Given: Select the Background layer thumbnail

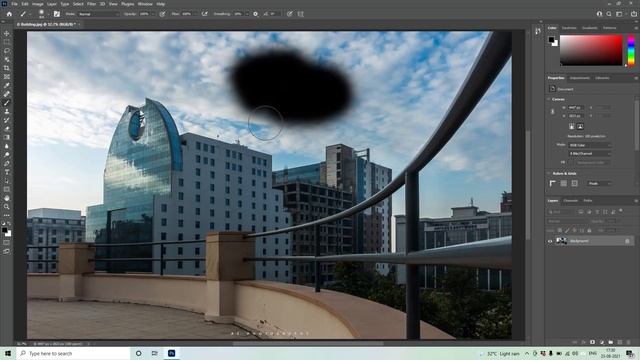Looking at the screenshot, I should click(x=562, y=241).
